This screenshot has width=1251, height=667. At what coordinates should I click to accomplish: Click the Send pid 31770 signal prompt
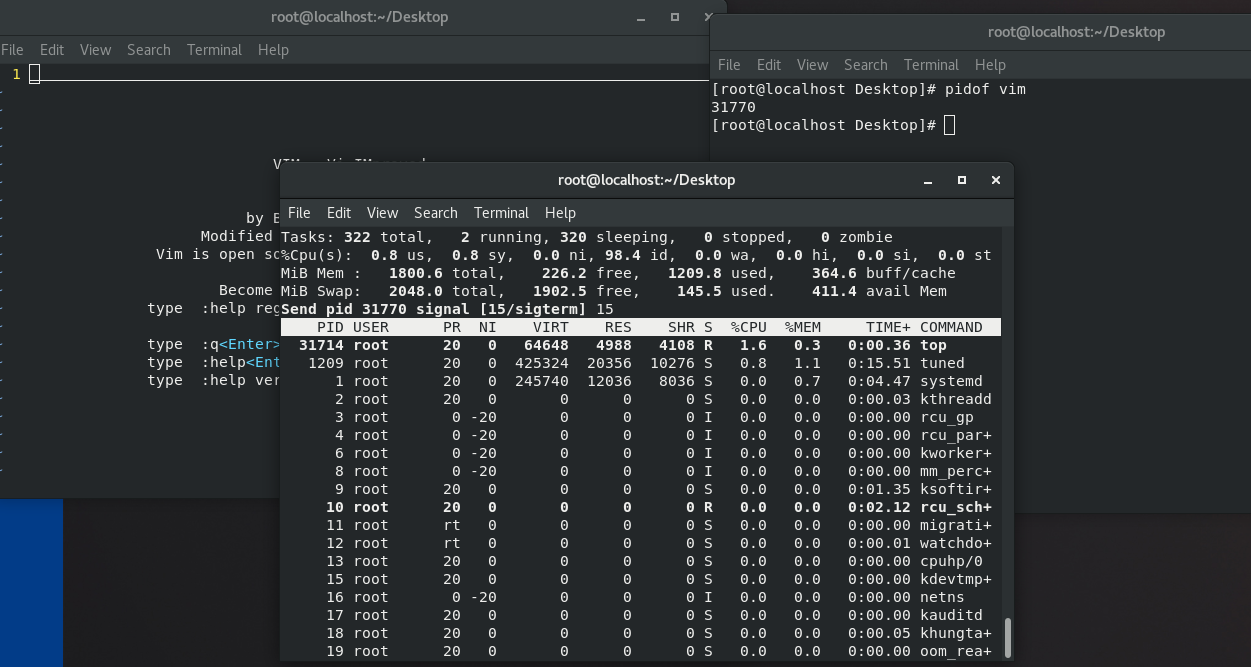448,309
